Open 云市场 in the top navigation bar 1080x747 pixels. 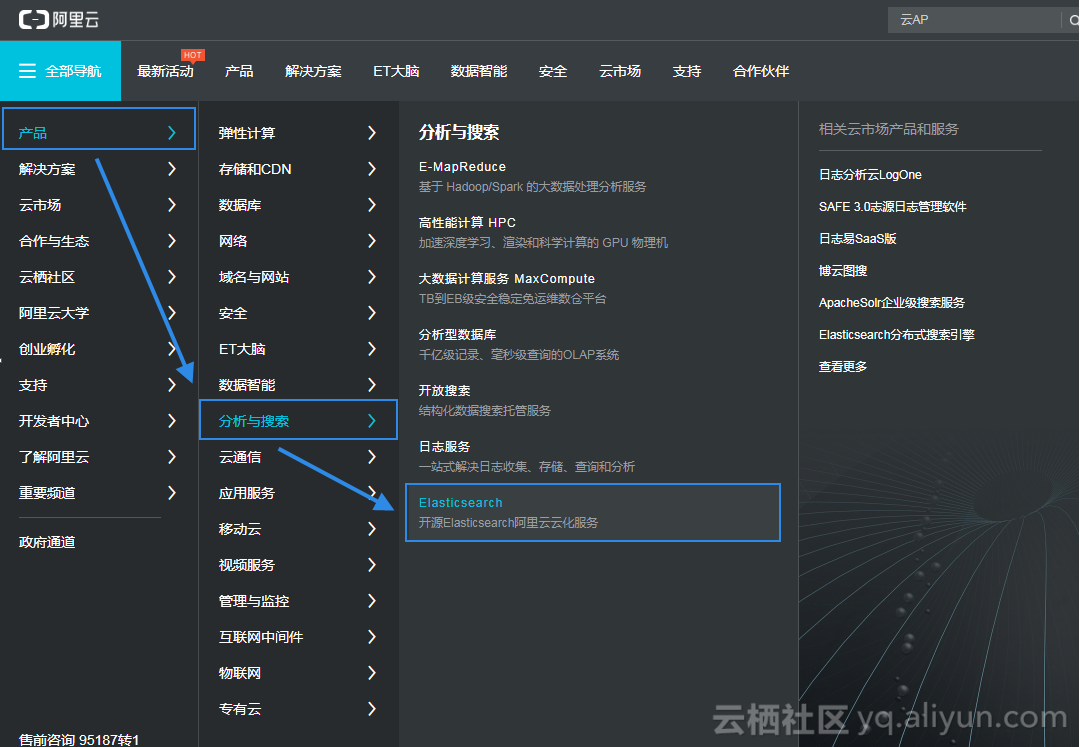[620, 71]
